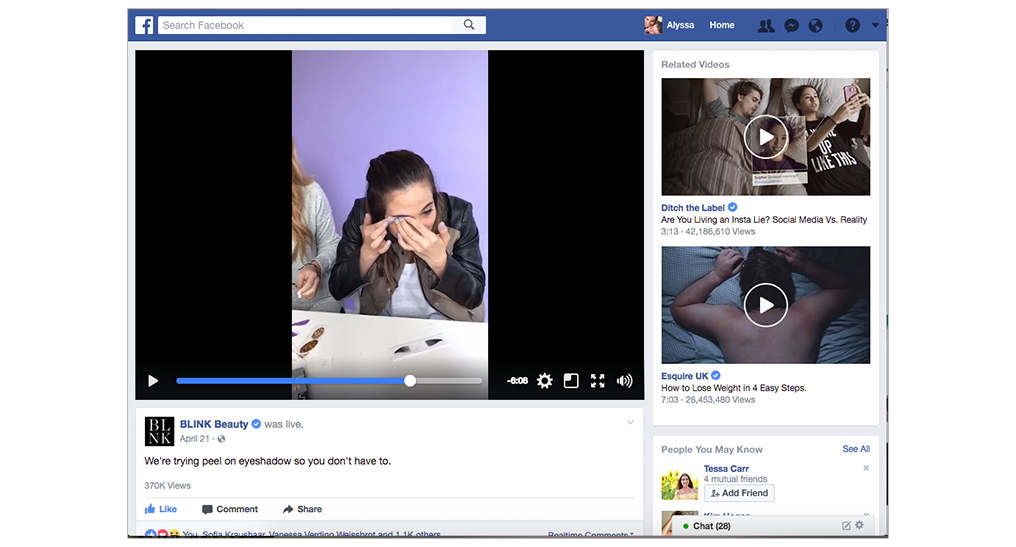Play the Ditch the Label video thumbnail

766,137
